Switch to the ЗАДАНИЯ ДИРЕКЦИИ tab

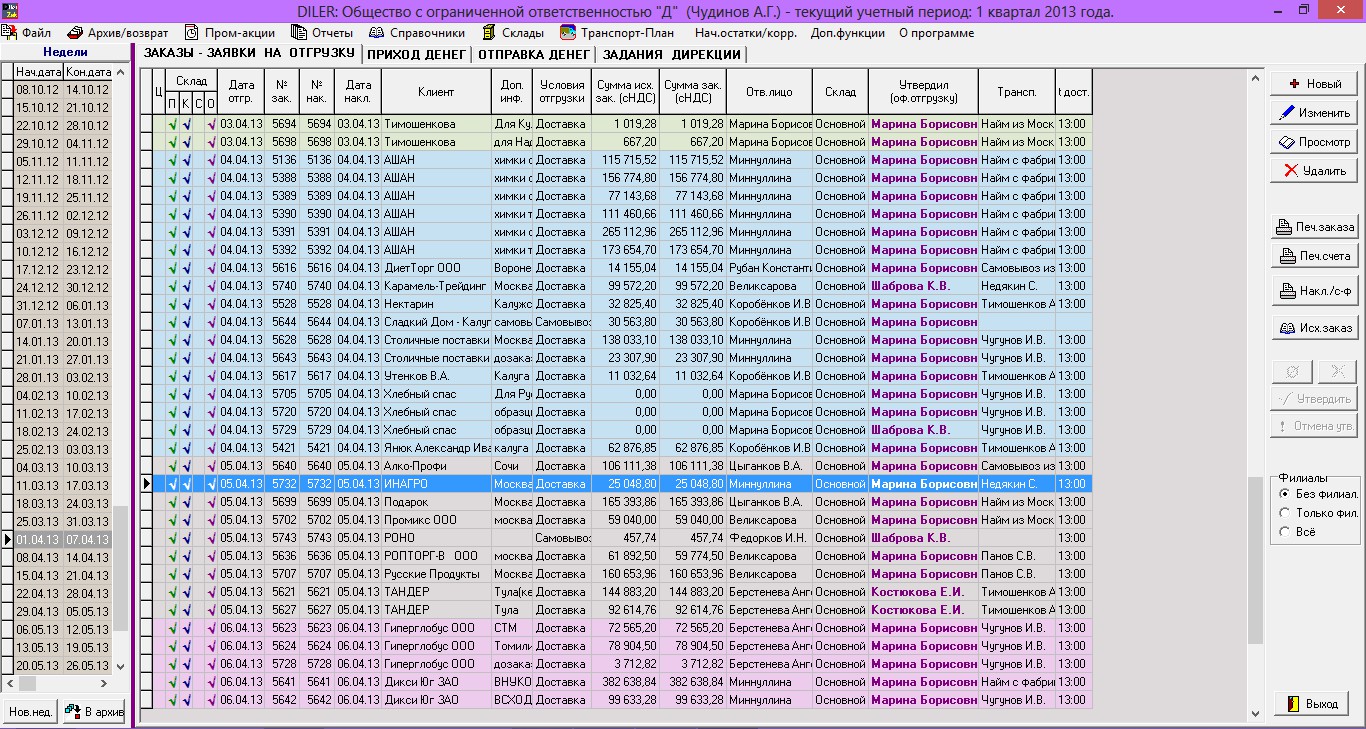click(x=671, y=54)
